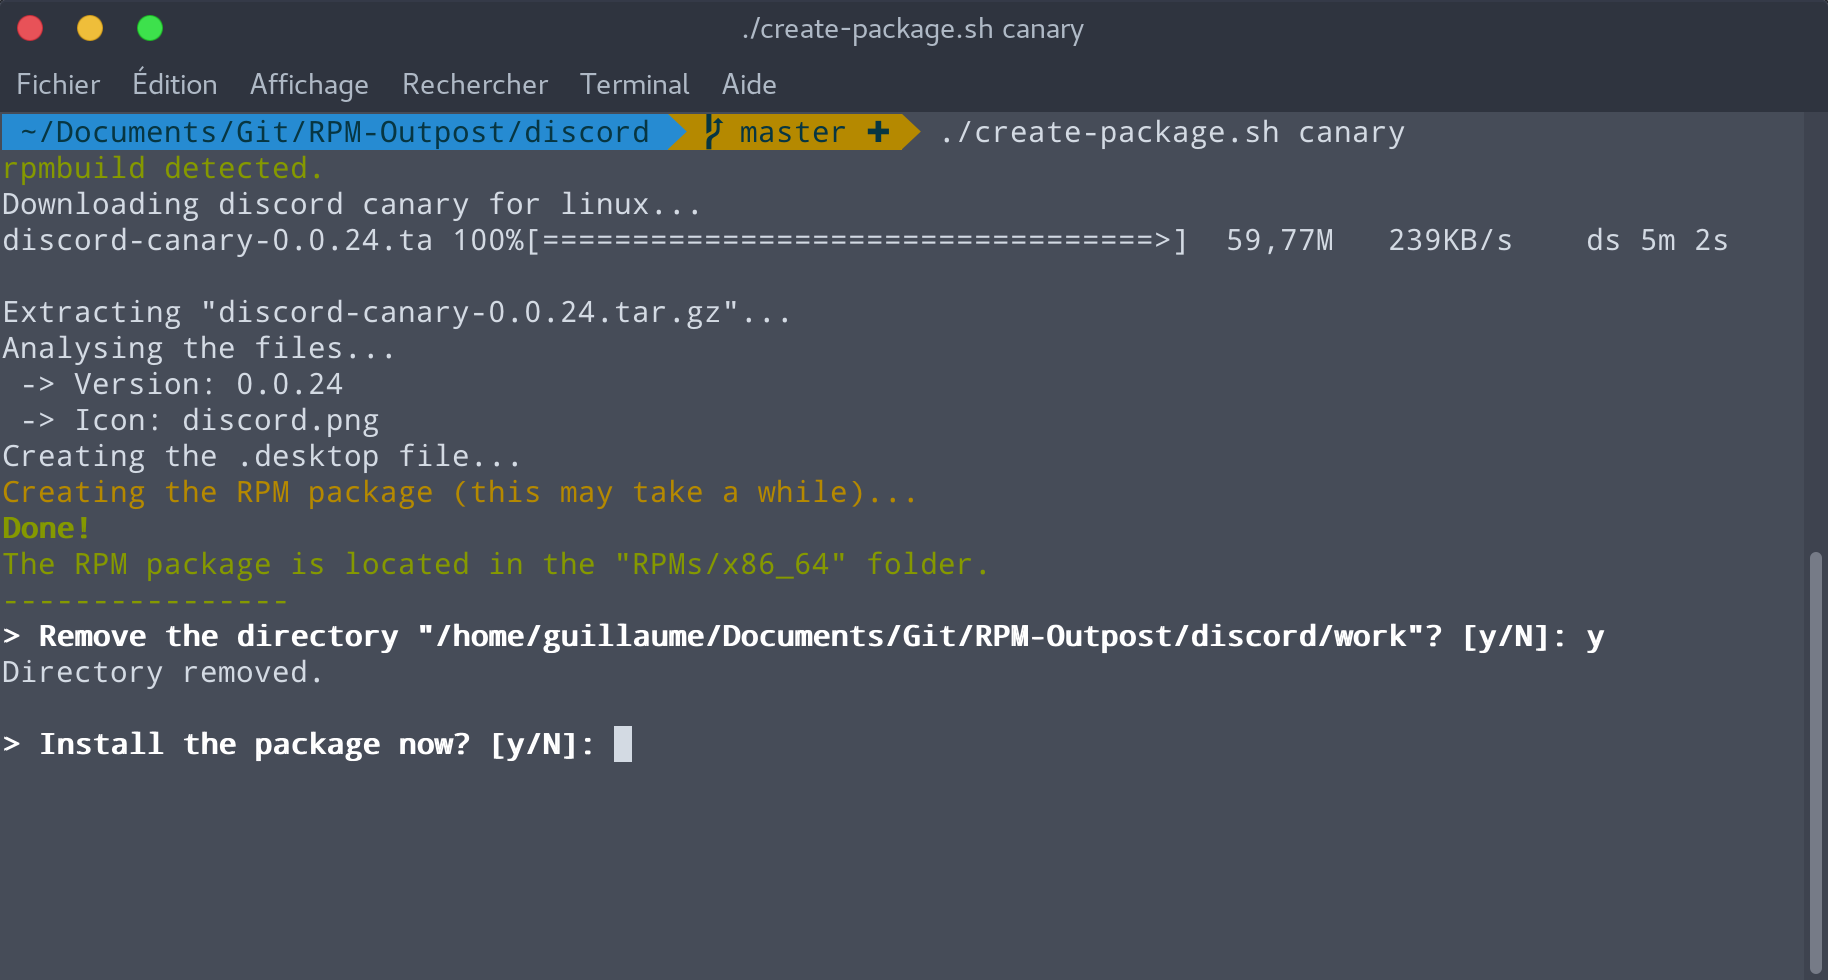Open the Rechercher menu

point(475,85)
